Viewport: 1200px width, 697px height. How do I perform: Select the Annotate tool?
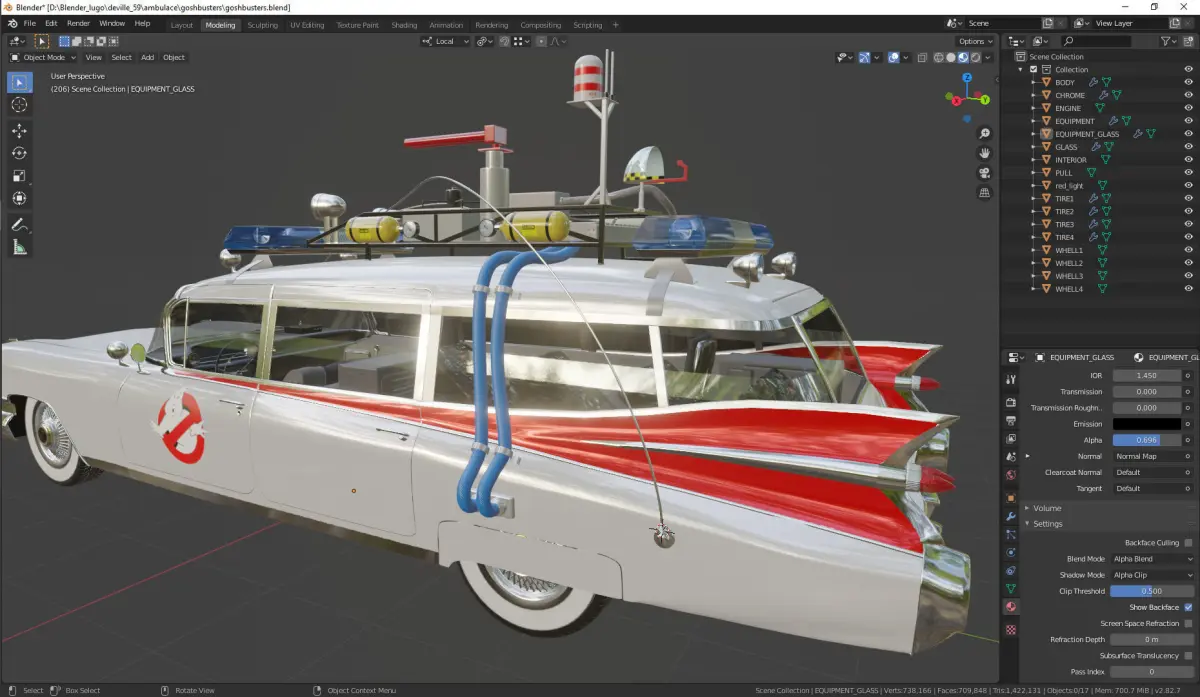click(20, 225)
